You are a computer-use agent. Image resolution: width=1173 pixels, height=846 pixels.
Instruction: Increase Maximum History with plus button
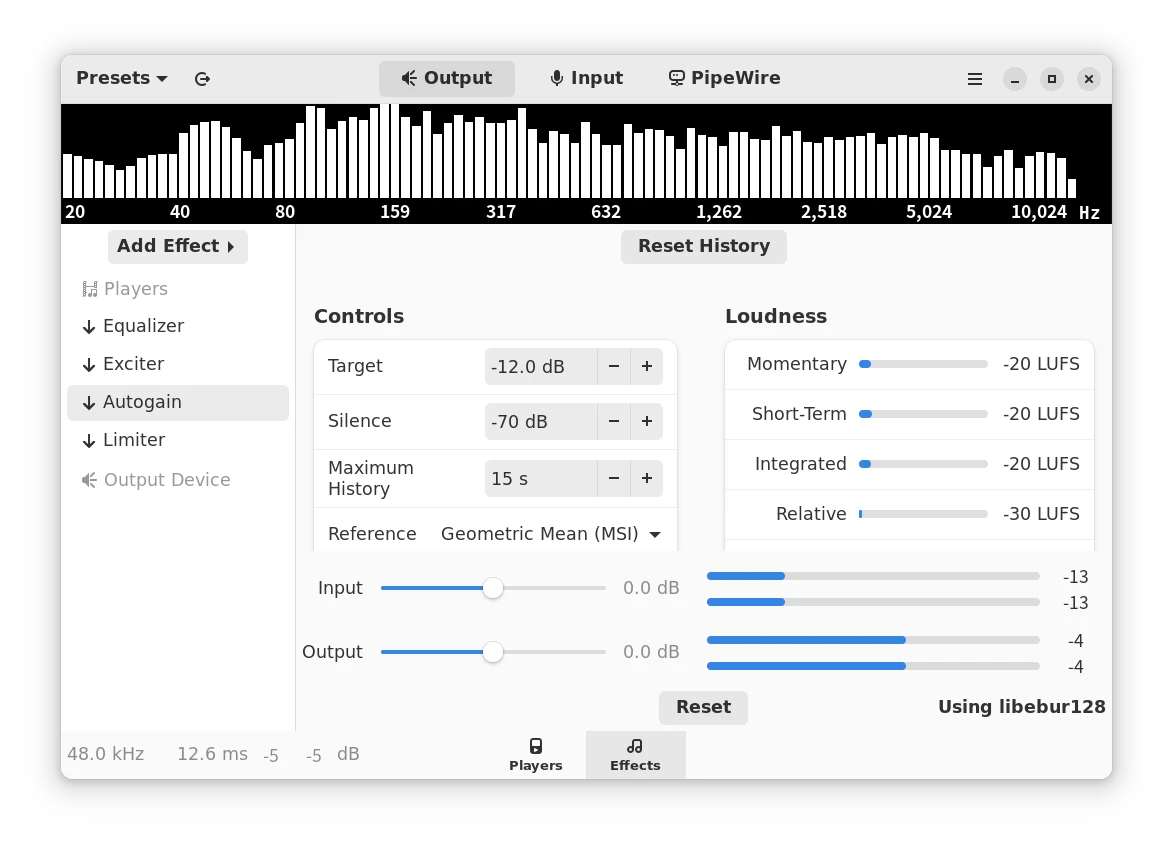pos(647,479)
